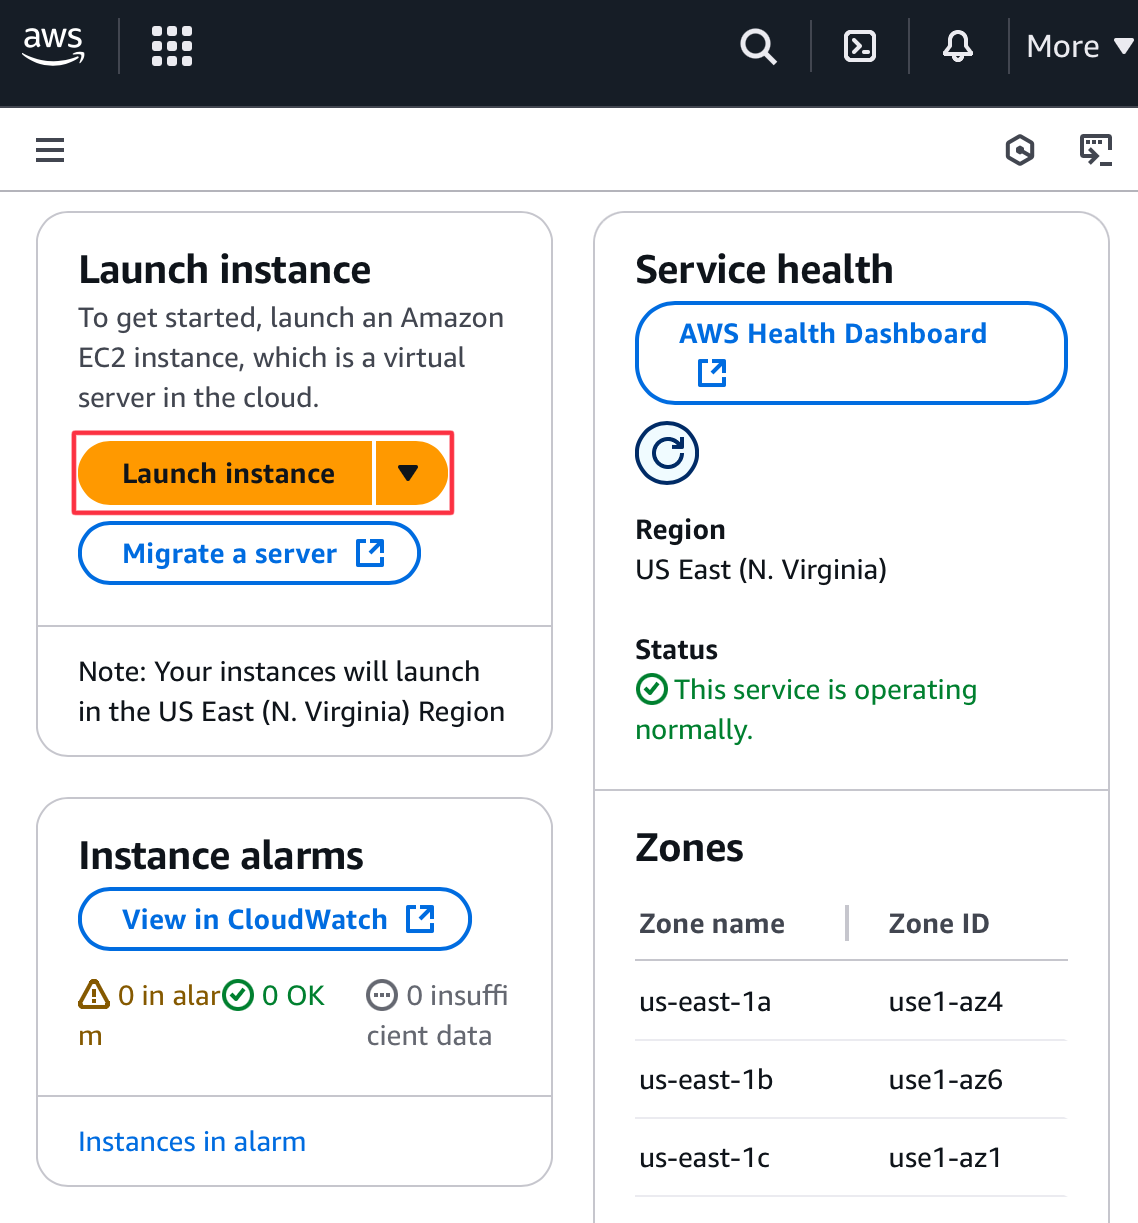Open the hamburger navigation menu
The height and width of the screenshot is (1223, 1138).
click(x=50, y=150)
